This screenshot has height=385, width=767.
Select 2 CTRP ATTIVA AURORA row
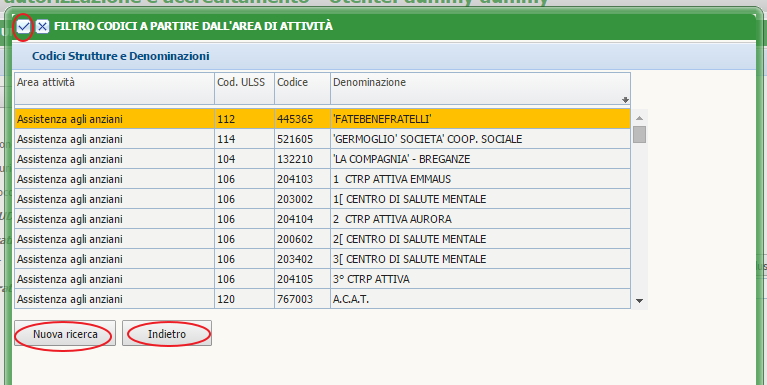(322, 219)
